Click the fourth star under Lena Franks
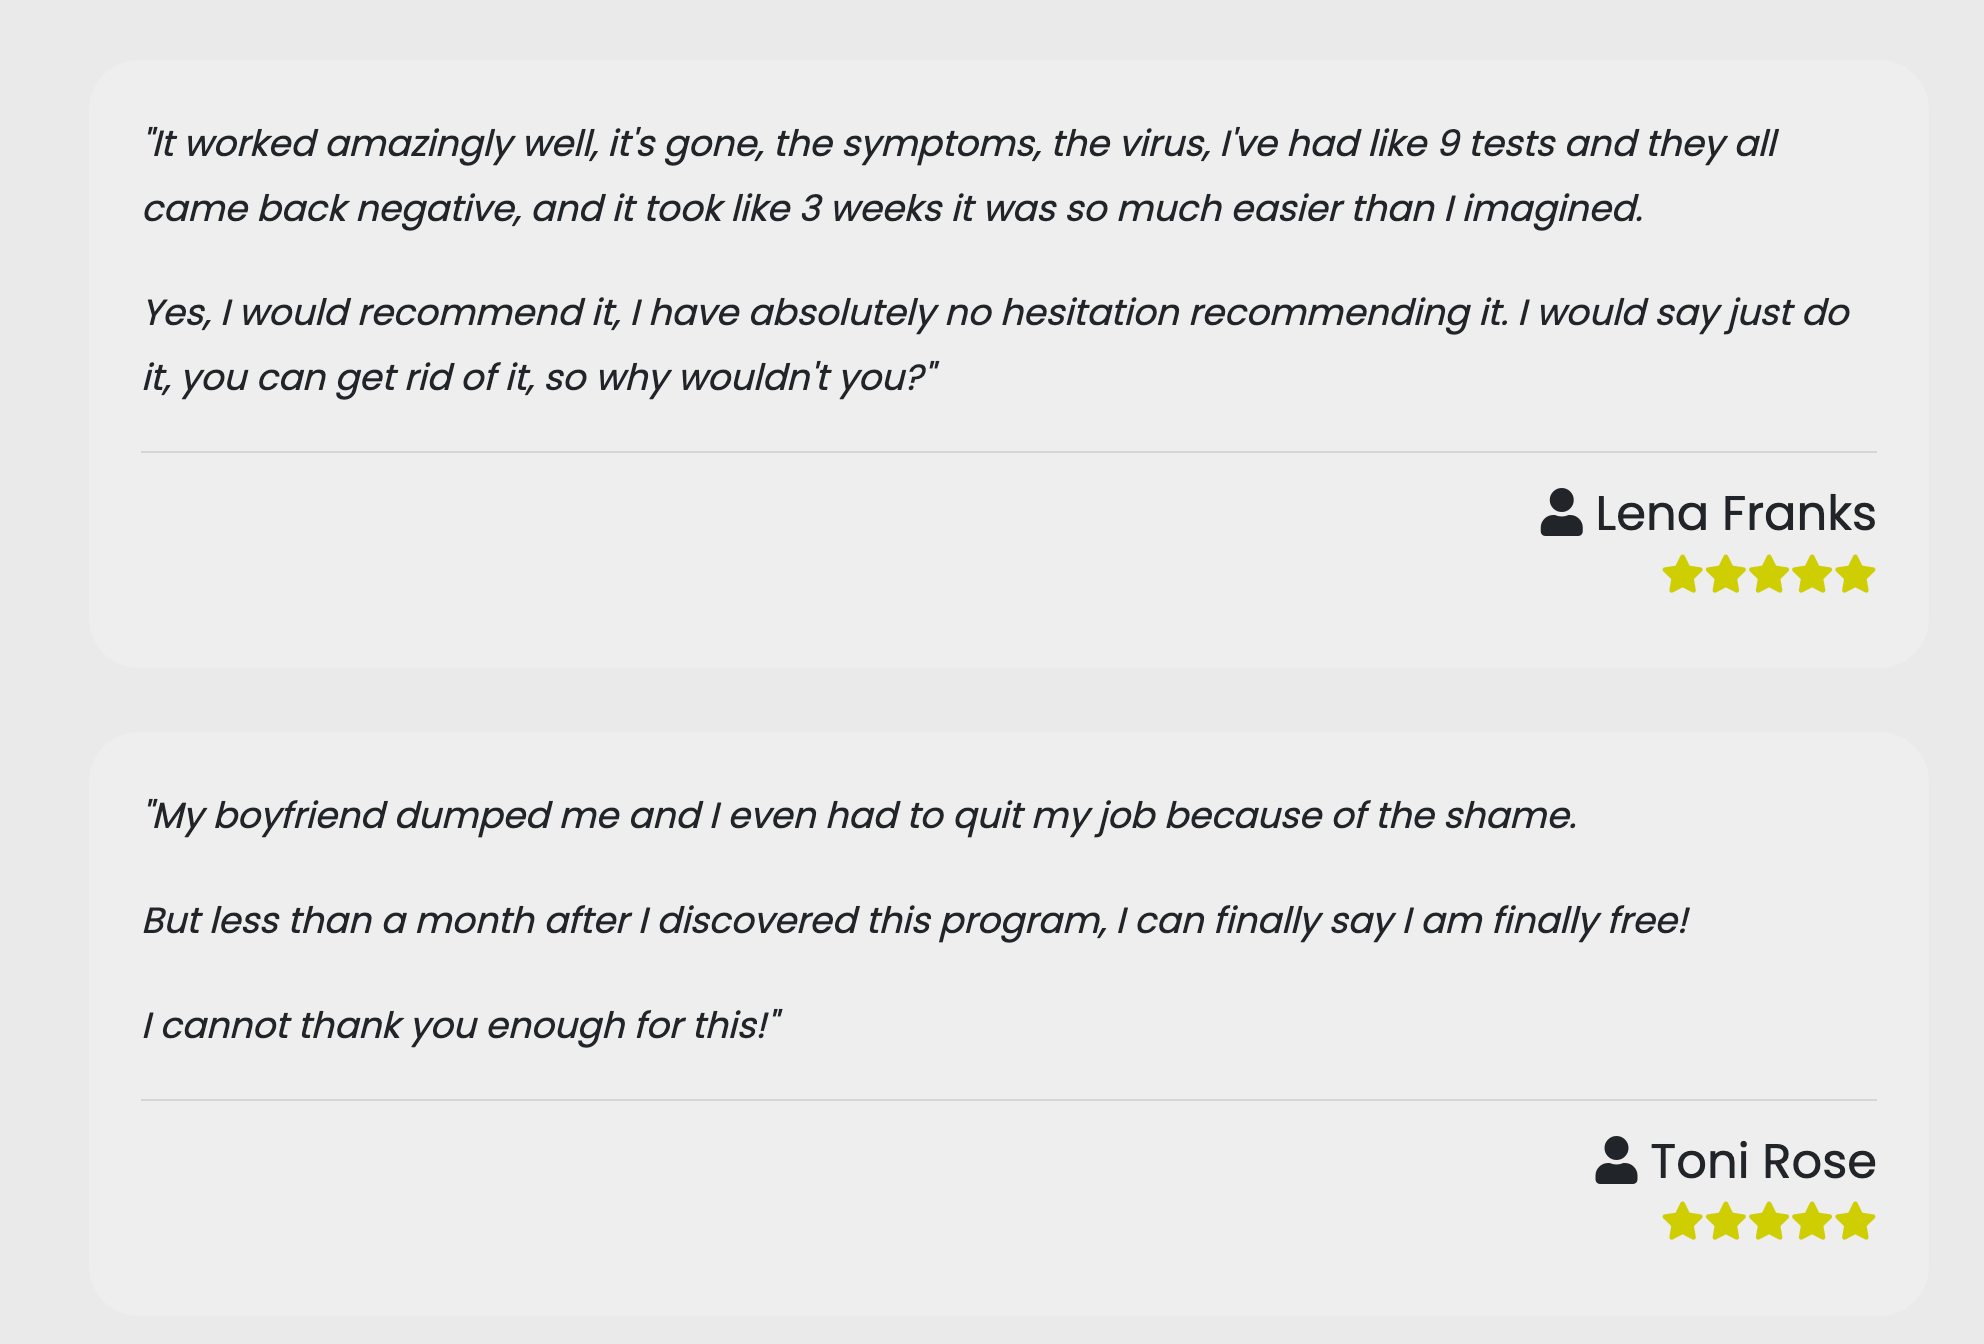The image size is (1984, 1344). tap(1812, 575)
